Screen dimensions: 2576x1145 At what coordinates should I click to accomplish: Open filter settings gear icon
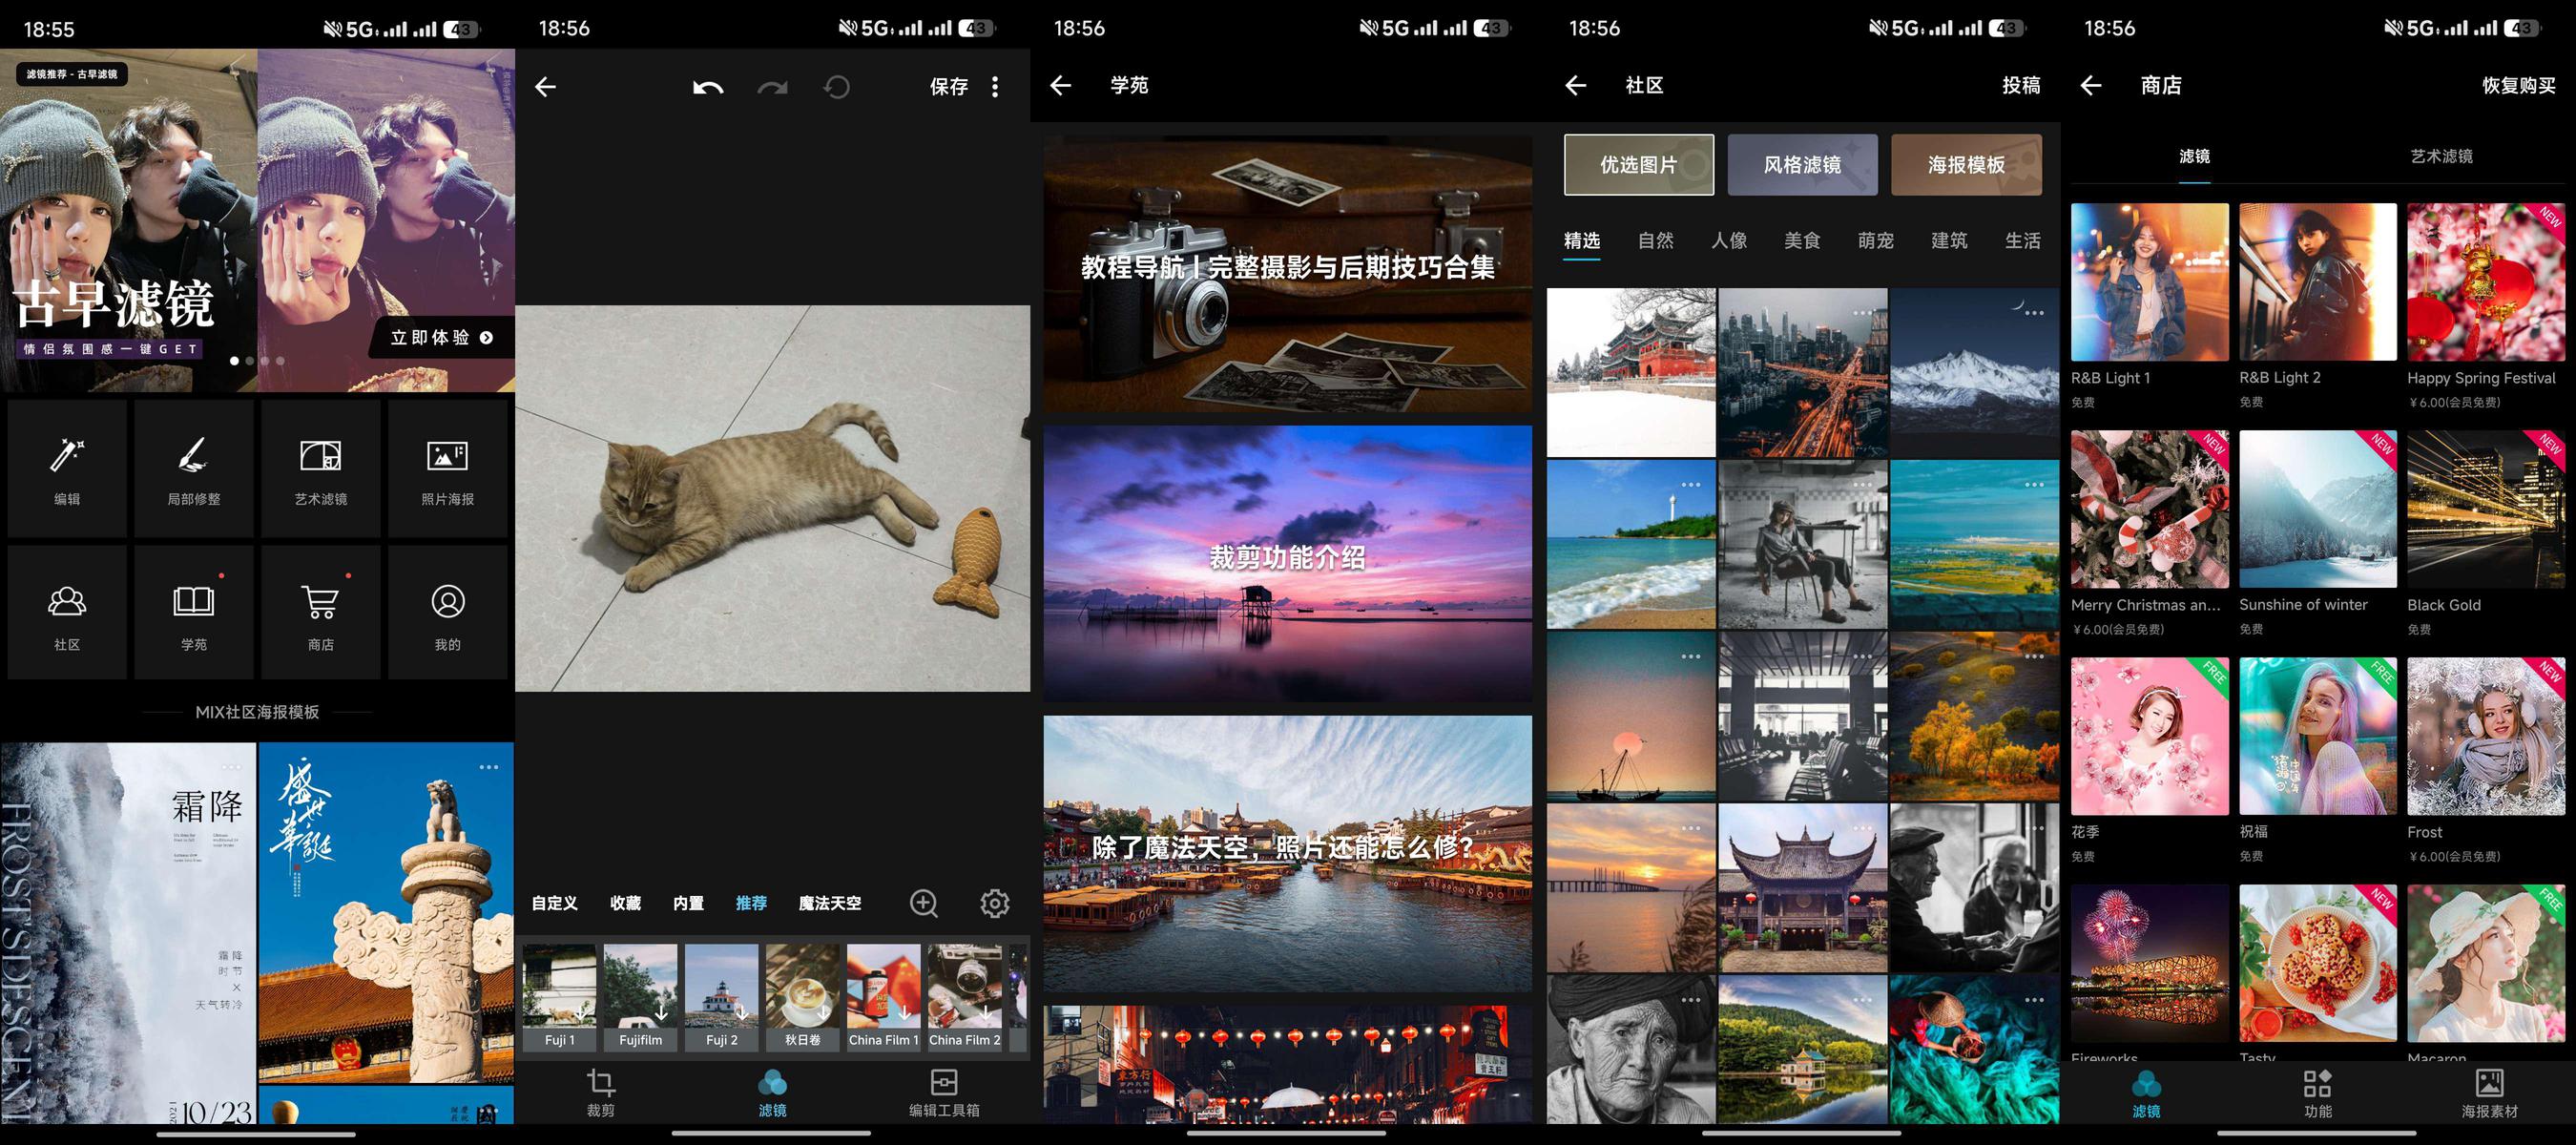pos(995,903)
